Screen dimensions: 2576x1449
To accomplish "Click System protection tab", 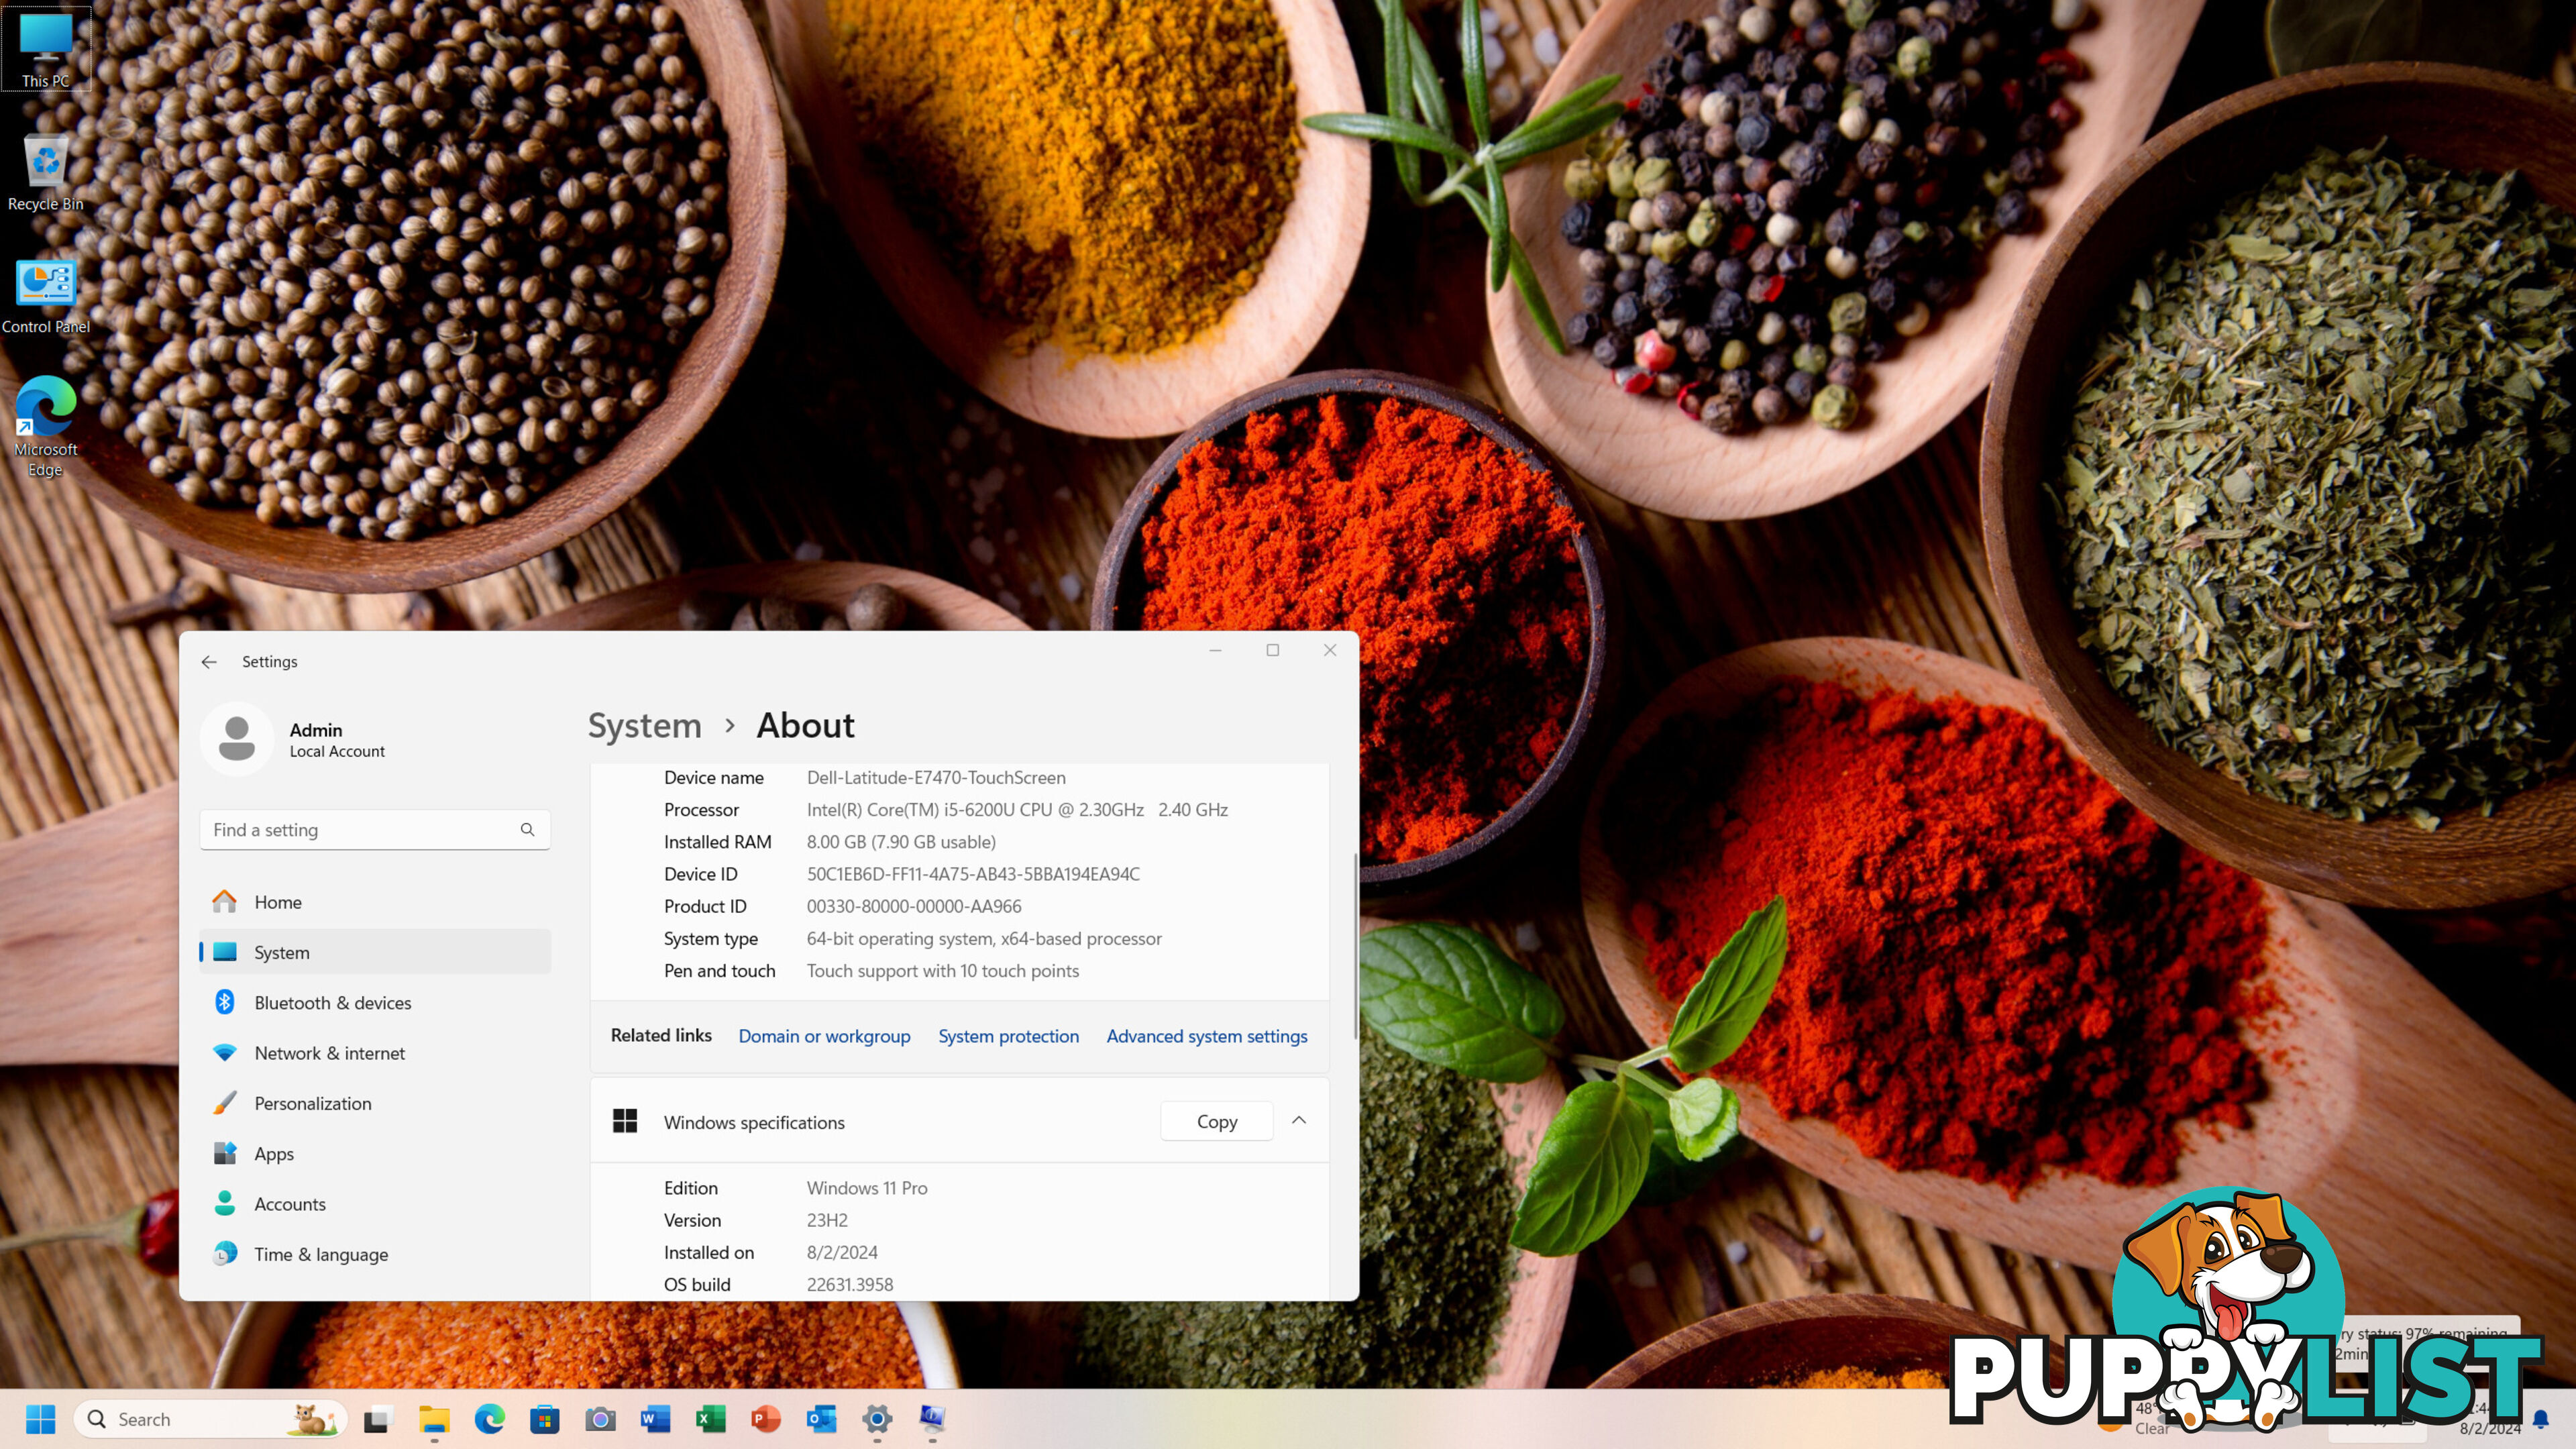I will click(x=1008, y=1035).
